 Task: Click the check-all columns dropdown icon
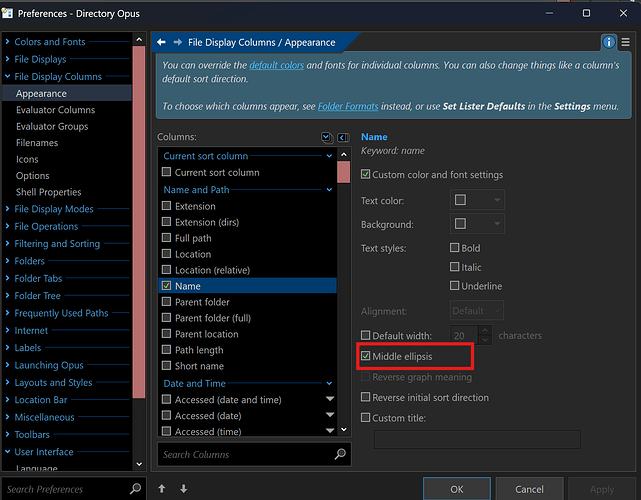(x=327, y=137)
